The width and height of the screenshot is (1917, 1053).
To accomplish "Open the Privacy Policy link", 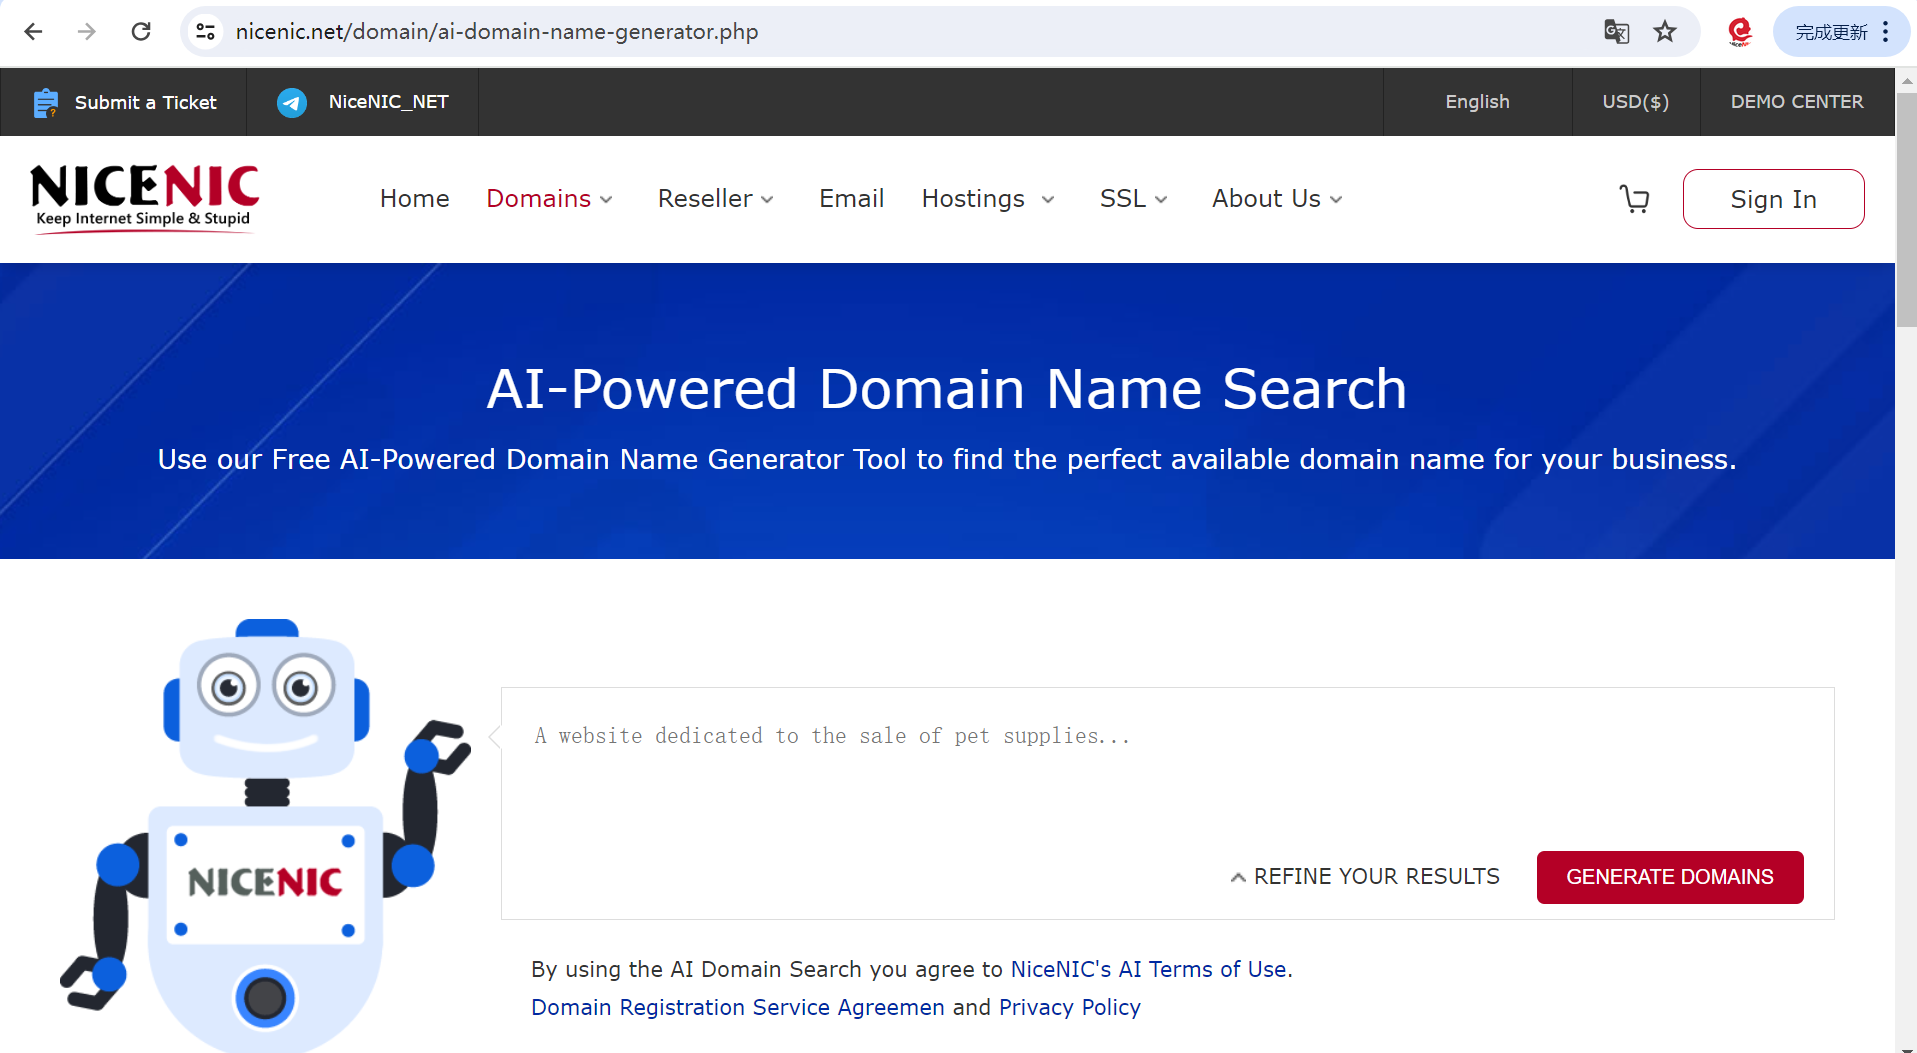I will click(x=1069, y=1007).
